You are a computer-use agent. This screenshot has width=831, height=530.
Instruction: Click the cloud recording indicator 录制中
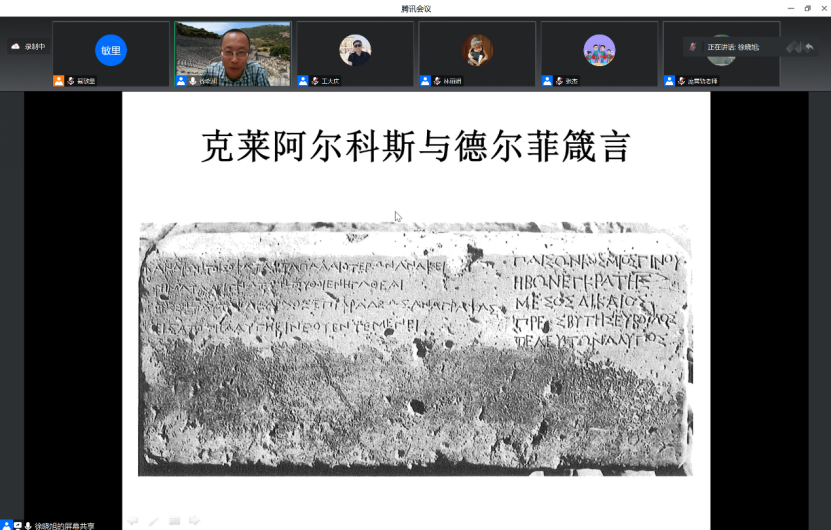coord(28,46)
